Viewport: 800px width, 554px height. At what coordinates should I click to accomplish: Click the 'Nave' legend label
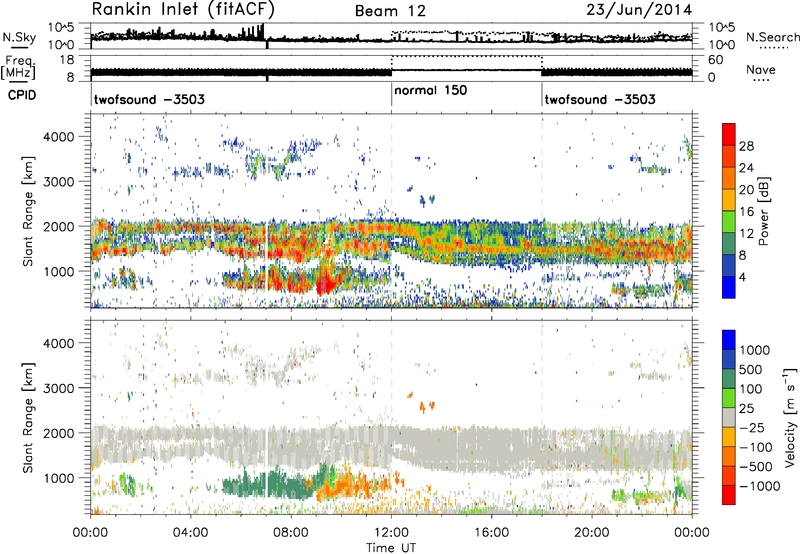point(760,70)
